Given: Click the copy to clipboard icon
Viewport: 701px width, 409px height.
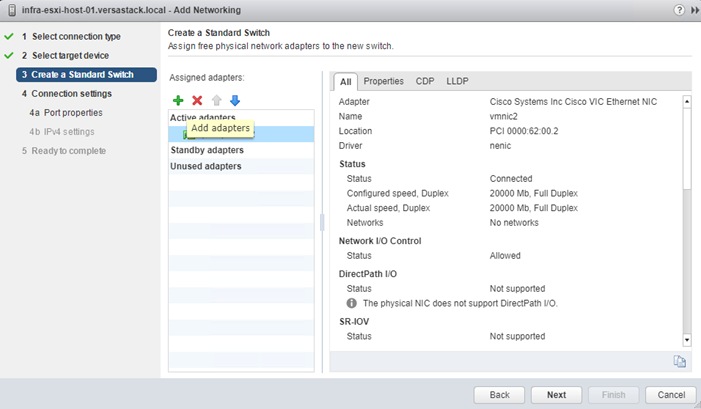Looking at the screenshot, I should 680,361.
